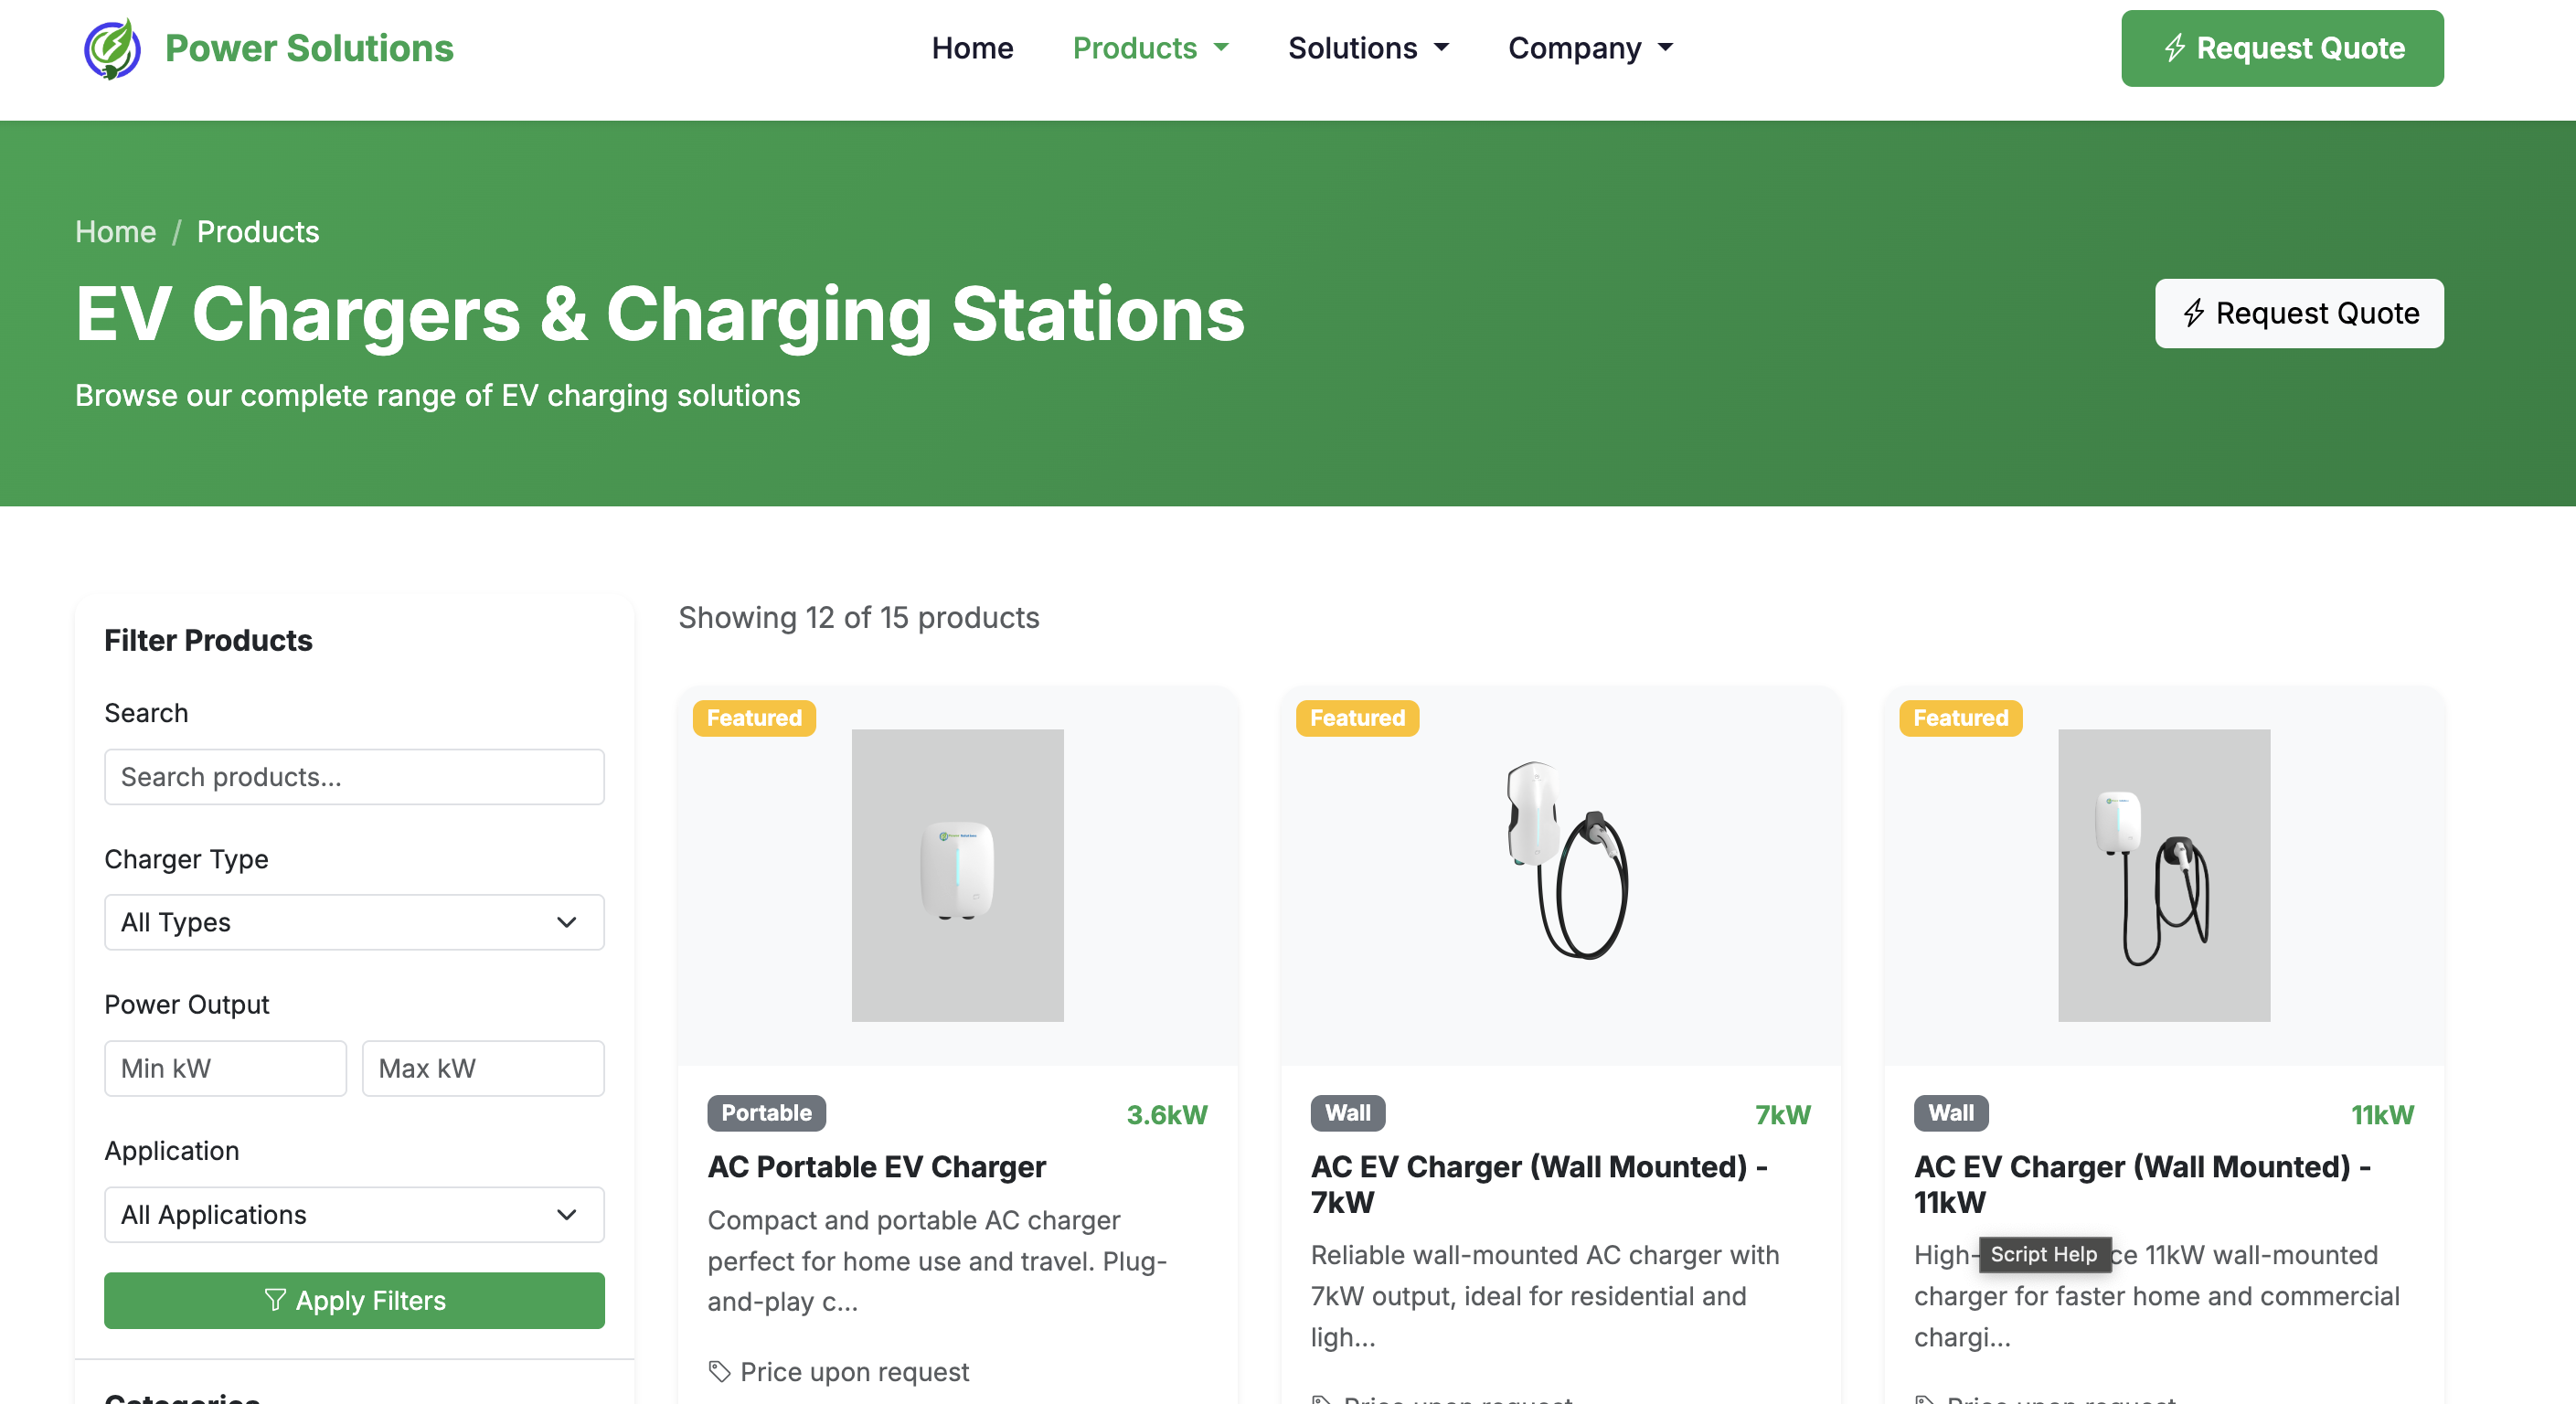Click the Min kW power output field
Screen dimensions: 2576x1404
[224, 1068]
